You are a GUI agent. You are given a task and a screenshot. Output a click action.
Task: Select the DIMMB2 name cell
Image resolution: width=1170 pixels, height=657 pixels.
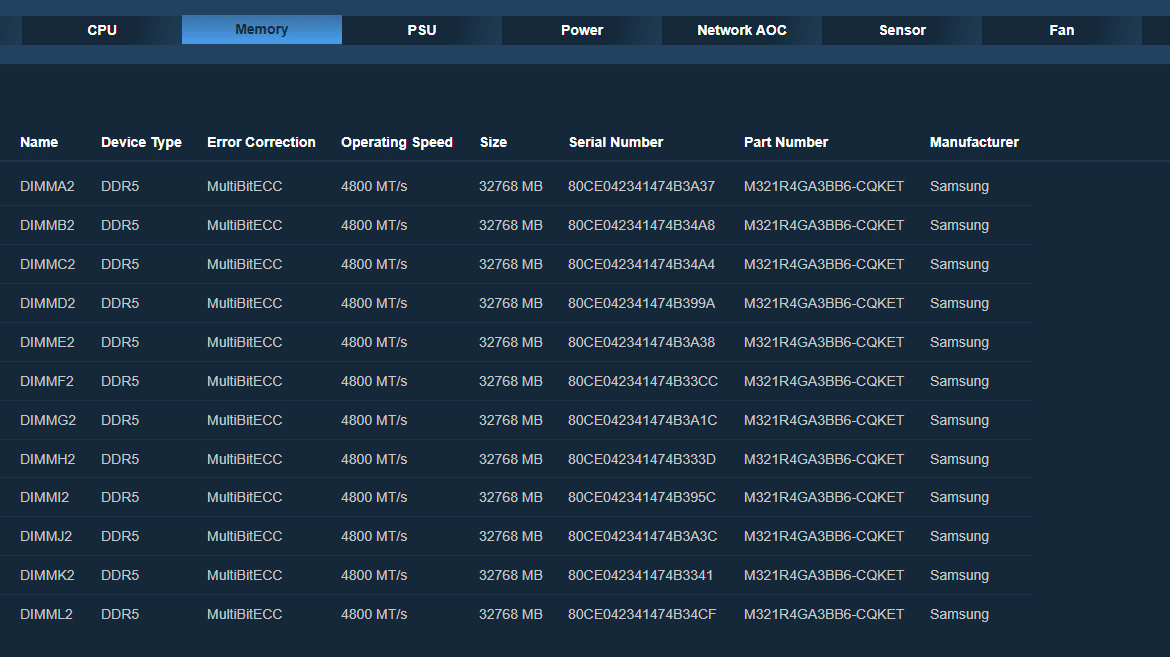(47, 225)
